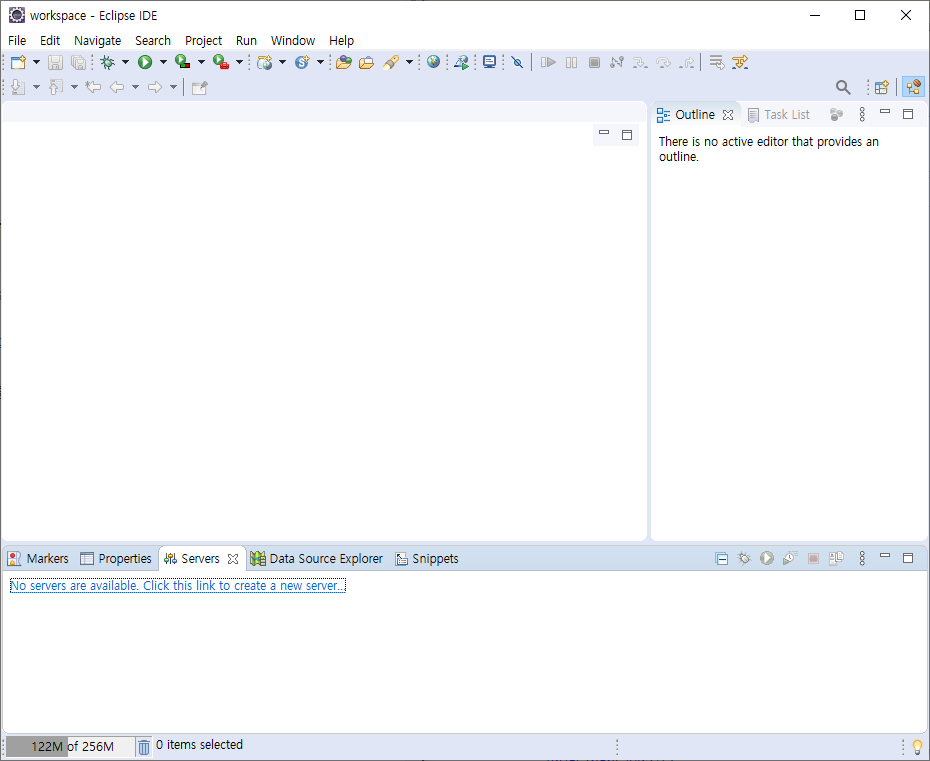
Task: Click the Save toolbar icon
Action: click(55, 62)
